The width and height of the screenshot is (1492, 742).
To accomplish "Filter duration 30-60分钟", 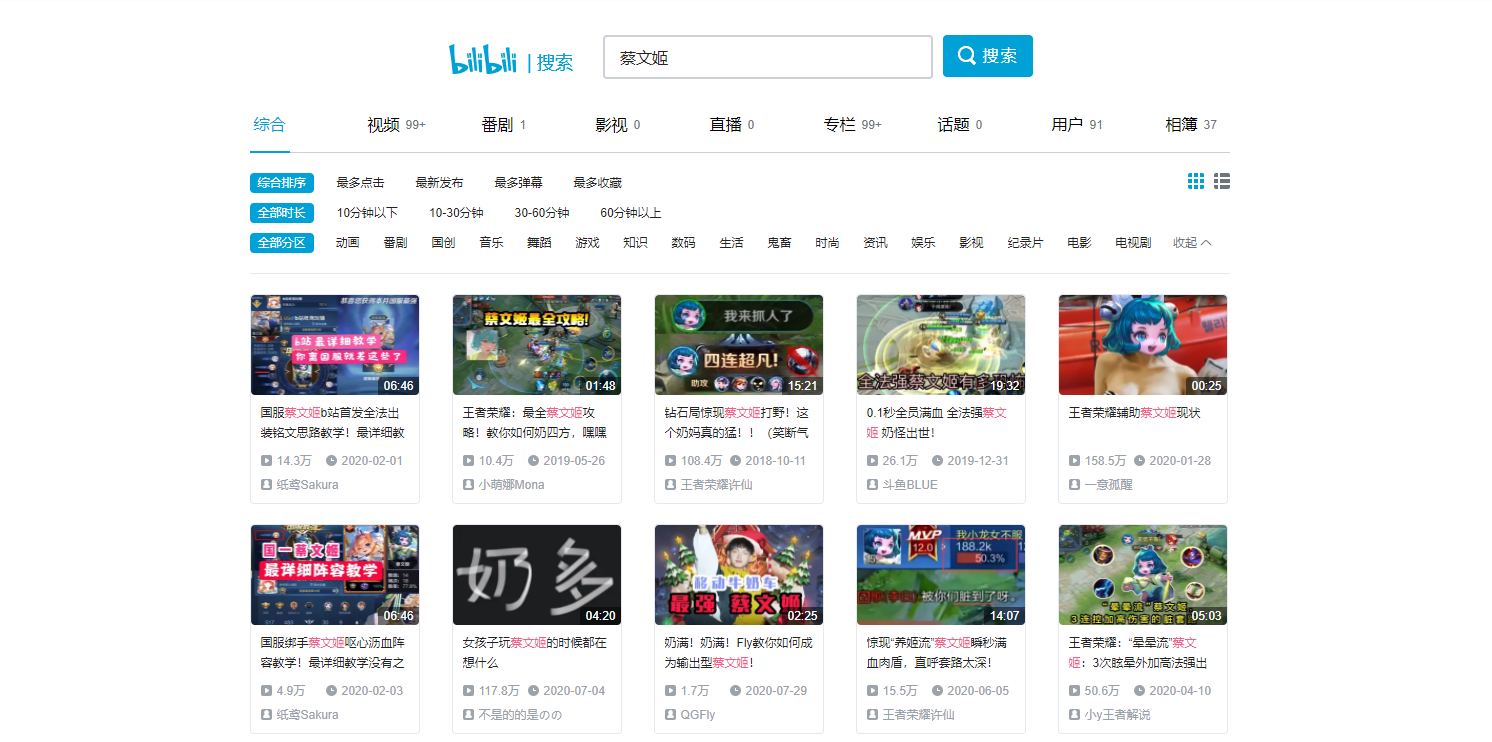I will click(x=542, y=213).
